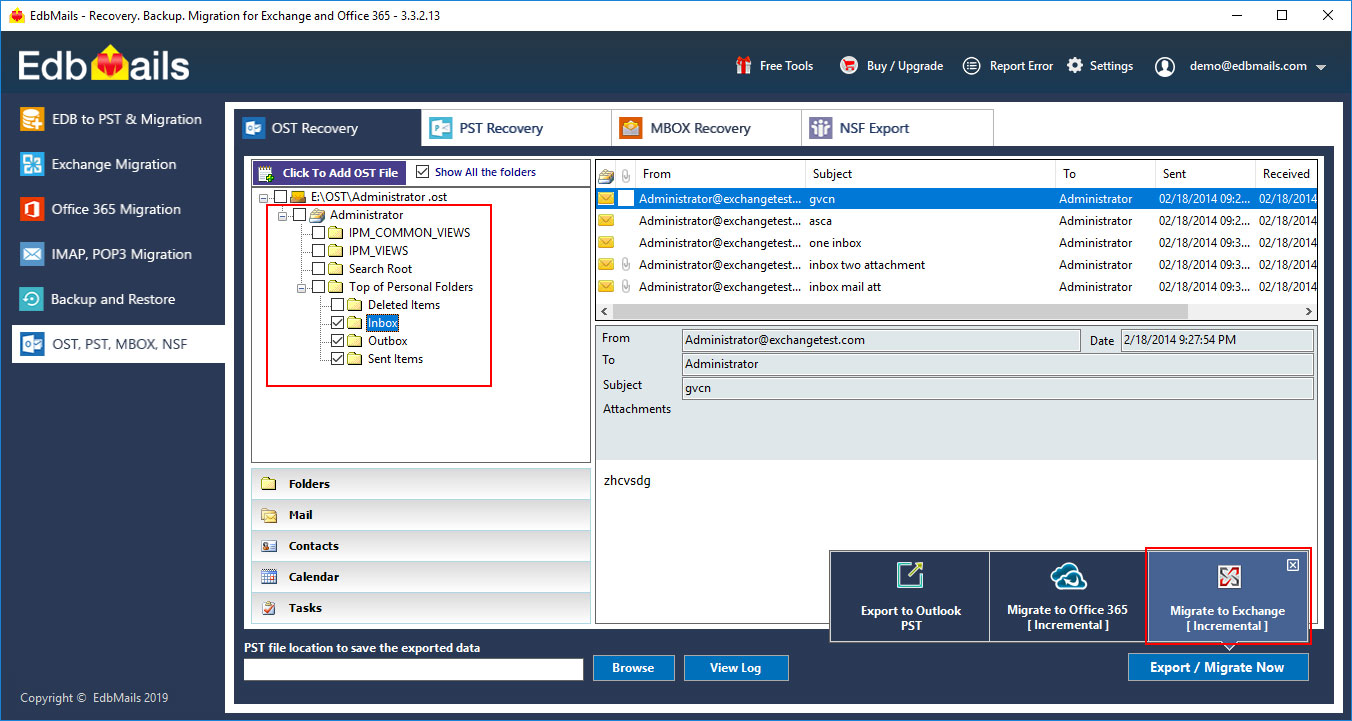Screen dimensions: 1352x721
Task: Check the Administrator mailbox checkbox
Action: point(299,215)
